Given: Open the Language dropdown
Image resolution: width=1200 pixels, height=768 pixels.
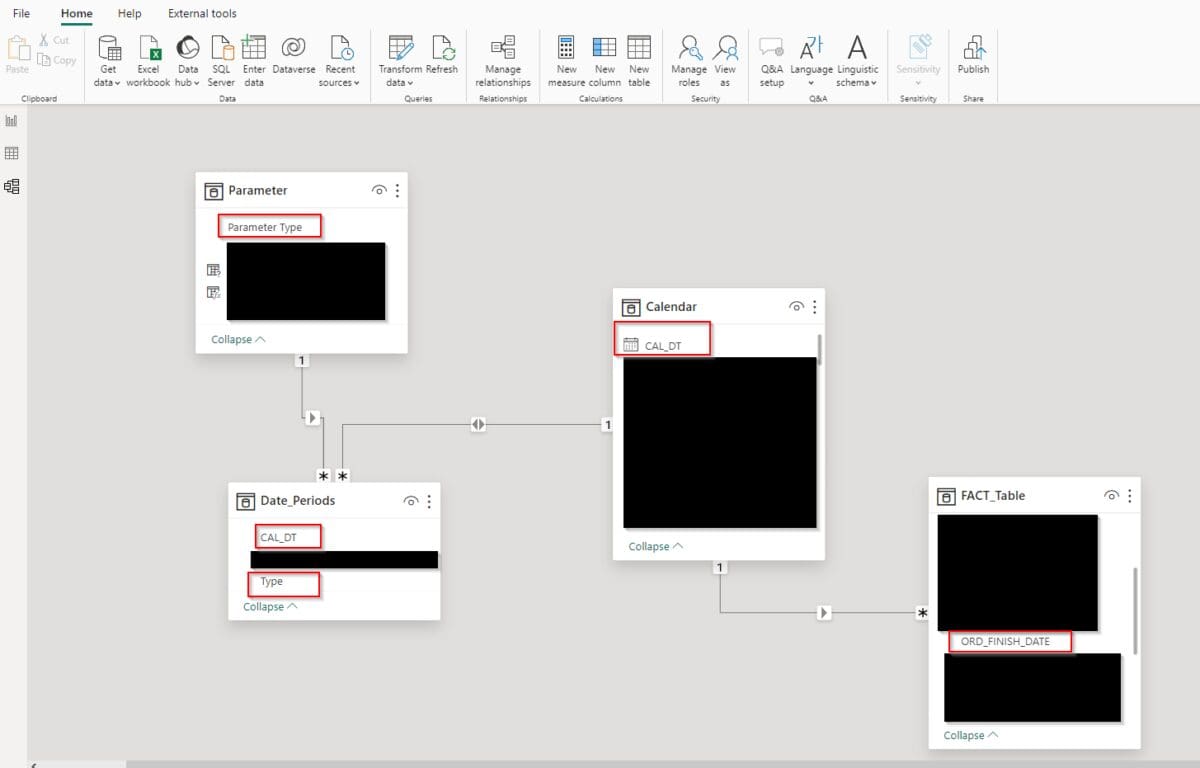Looking at the screenshot, I should [811, 58].
